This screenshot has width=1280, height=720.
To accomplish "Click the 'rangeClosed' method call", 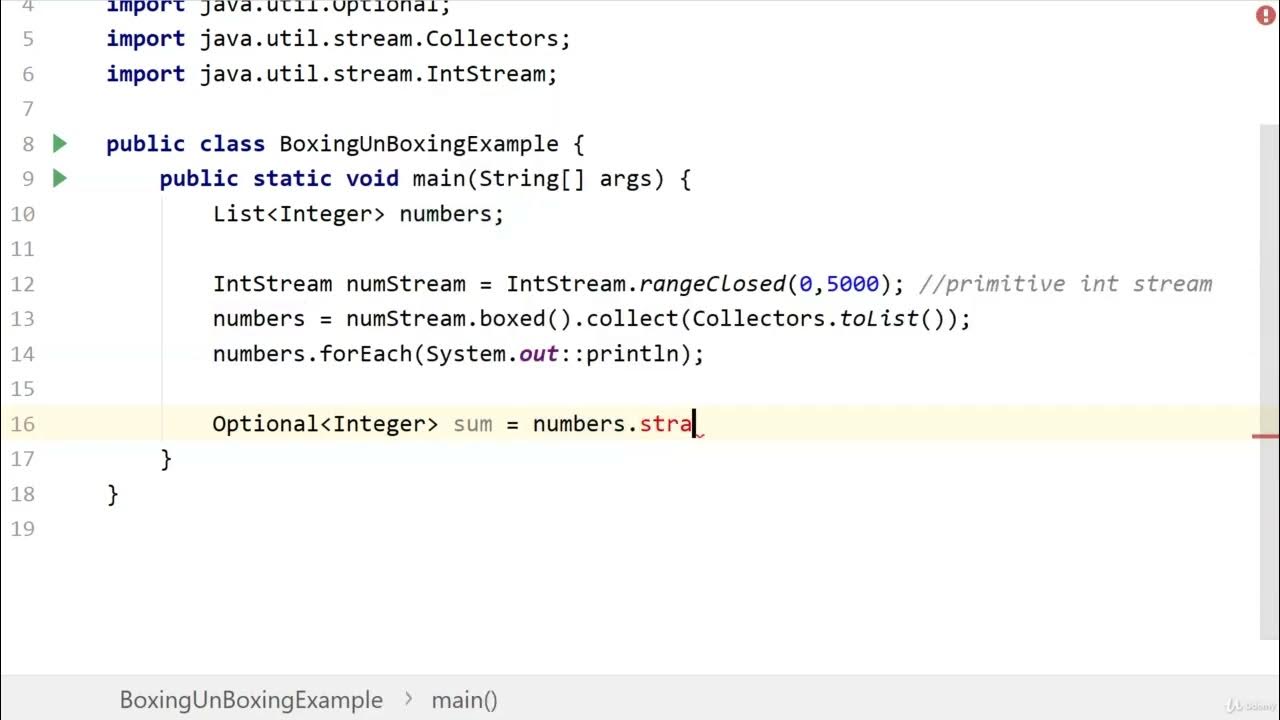I will coord(712,284).
